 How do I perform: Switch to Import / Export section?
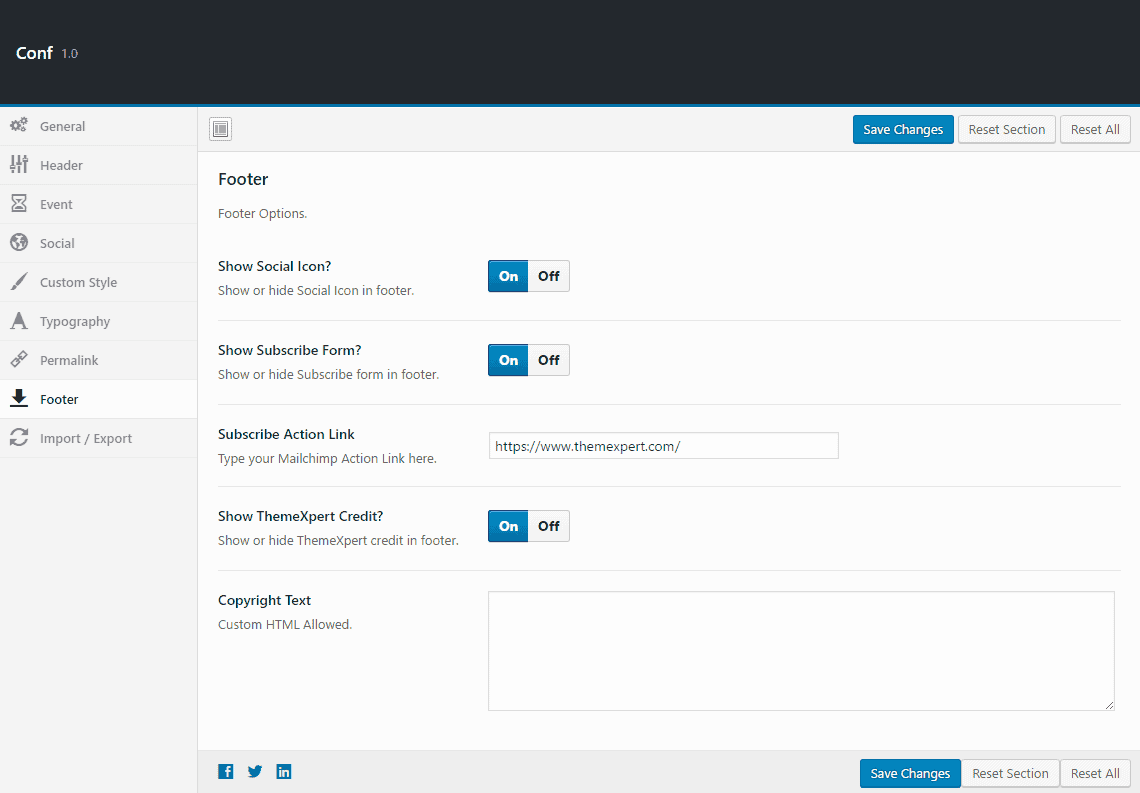[x=86, y=438]
